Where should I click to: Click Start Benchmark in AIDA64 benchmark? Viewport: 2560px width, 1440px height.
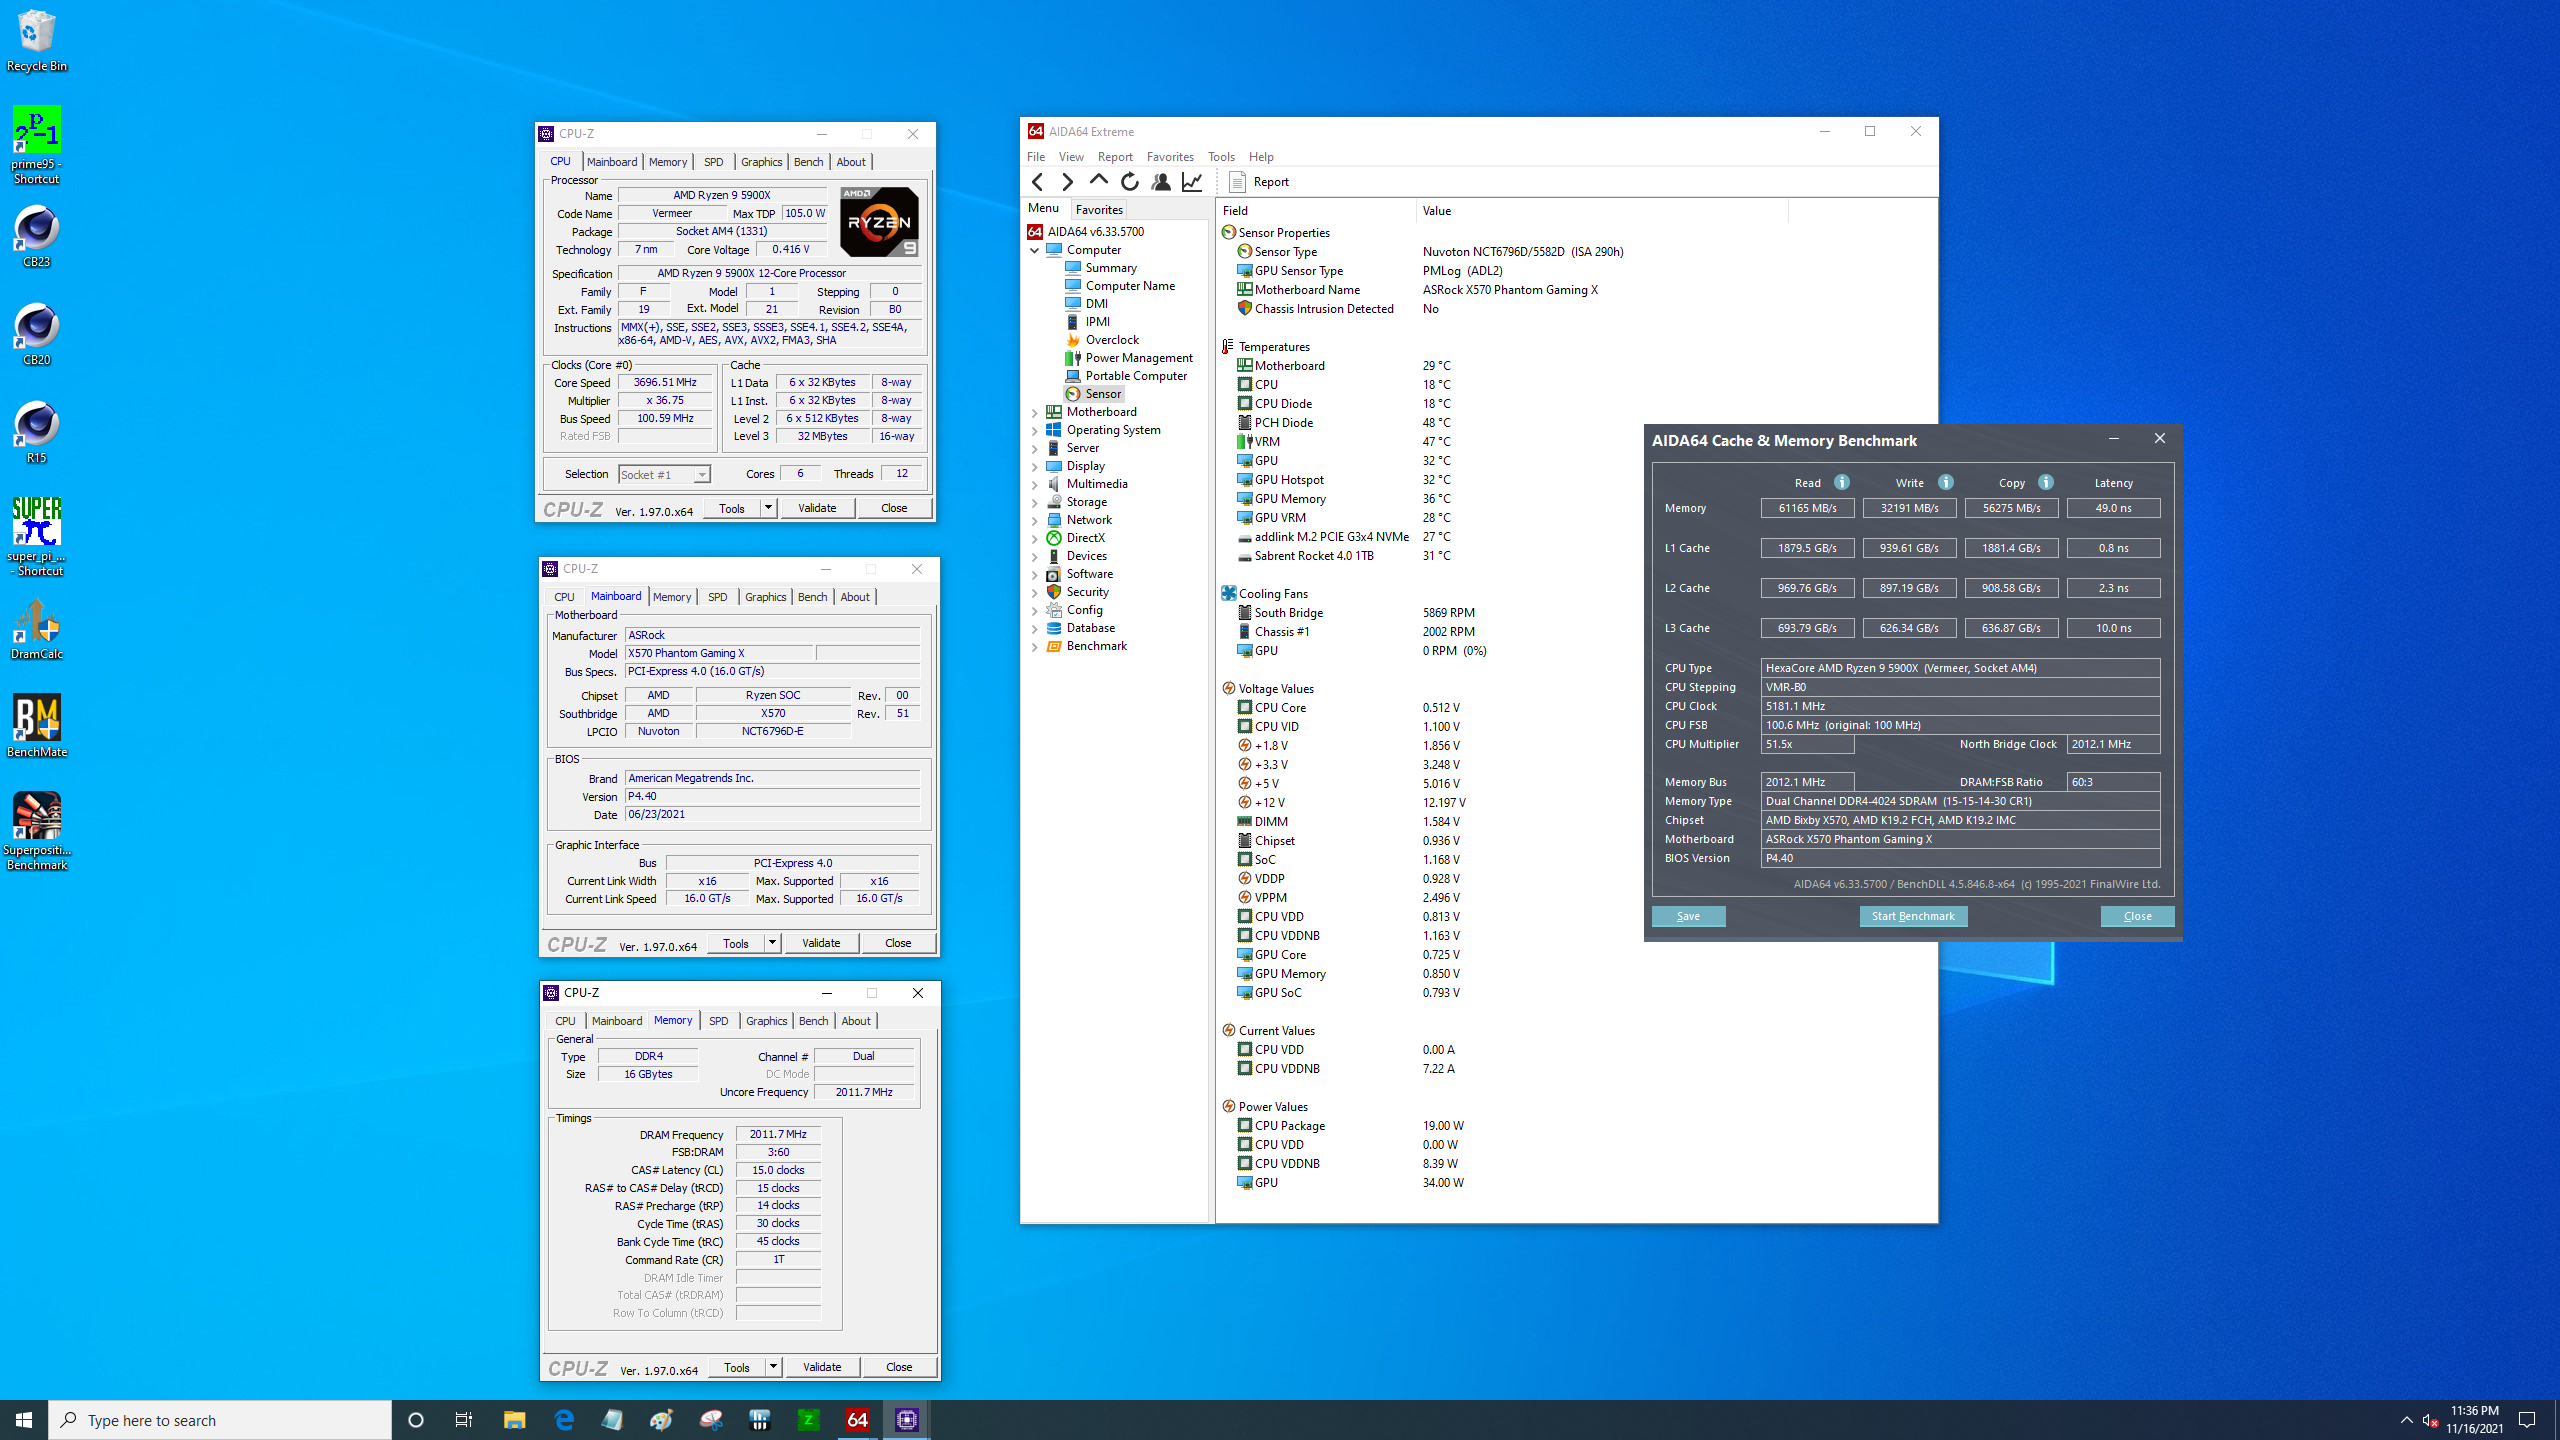click(x=1913, y=916)
